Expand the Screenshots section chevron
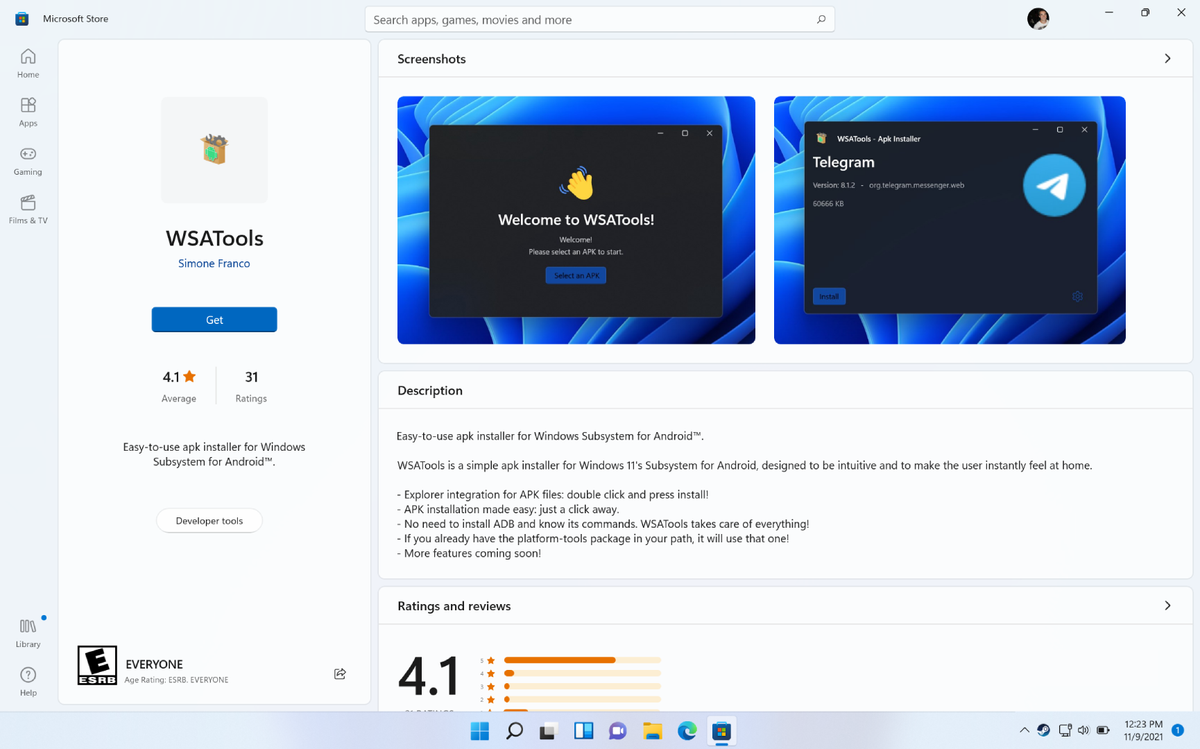This screenshot has width=1200, height=749. pyautogui.click(x=1167, y=58)
